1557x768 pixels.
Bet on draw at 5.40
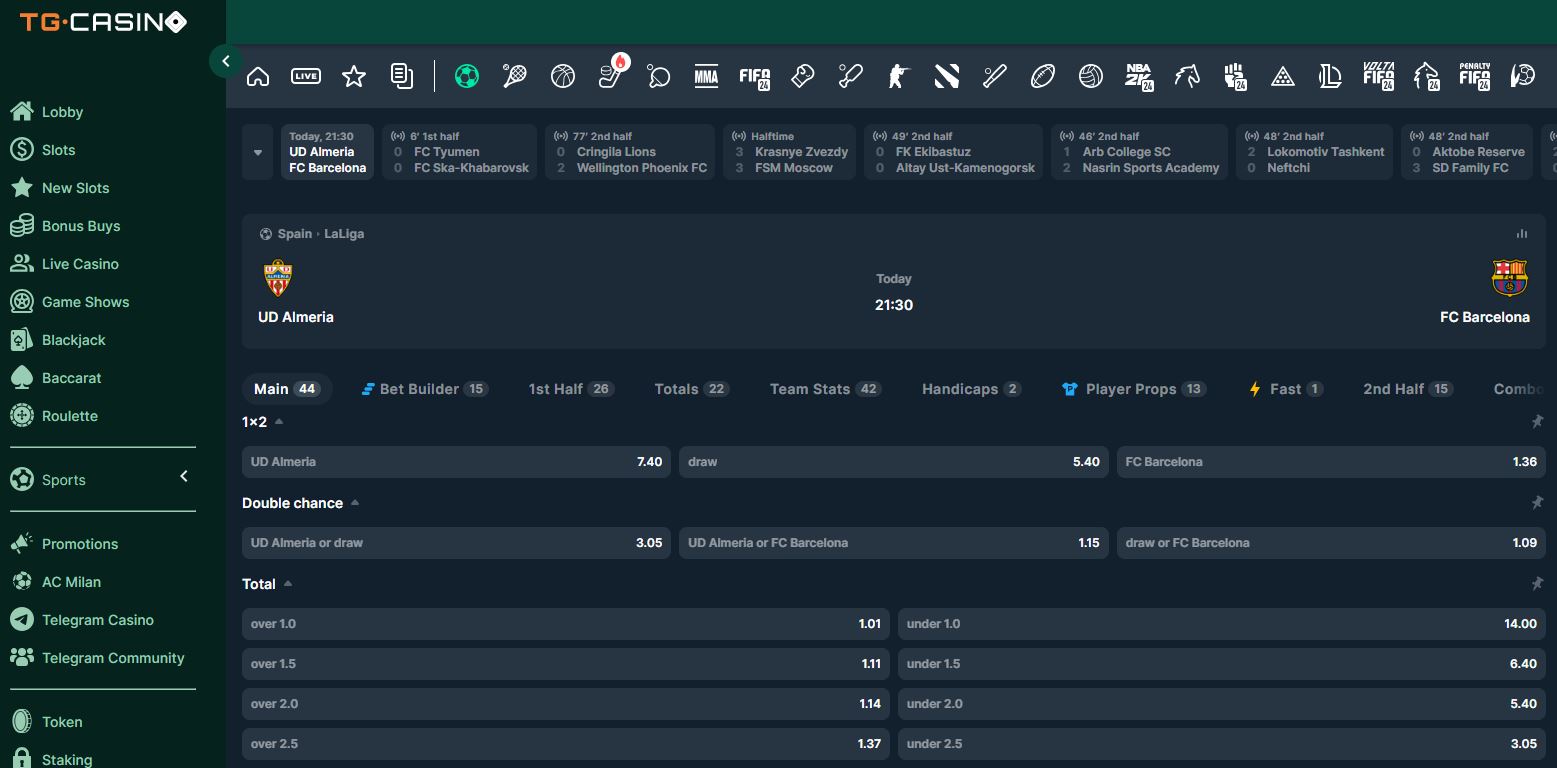(x=894, y=462)
